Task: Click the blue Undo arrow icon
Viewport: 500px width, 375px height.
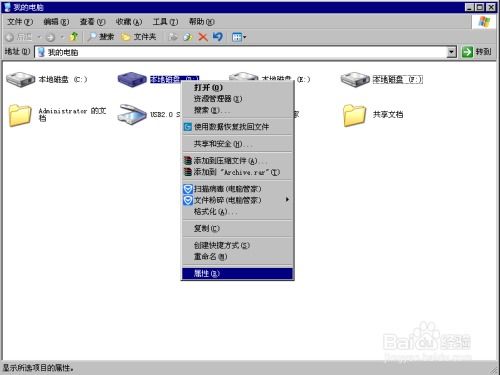Action: coord(218,37)
